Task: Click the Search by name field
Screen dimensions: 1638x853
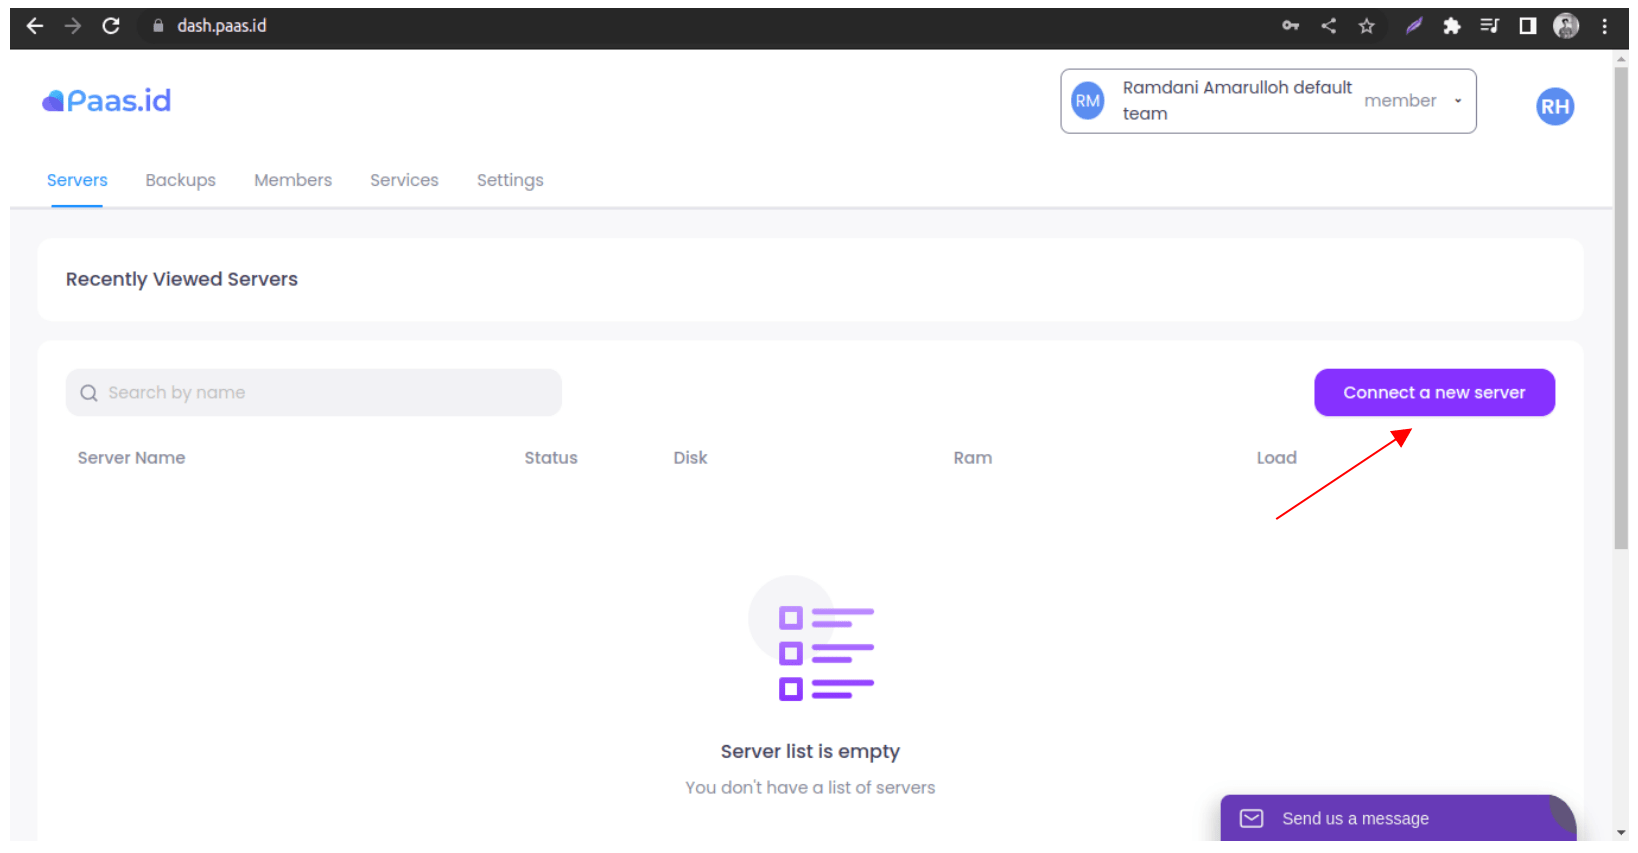Action: (314, 393)
